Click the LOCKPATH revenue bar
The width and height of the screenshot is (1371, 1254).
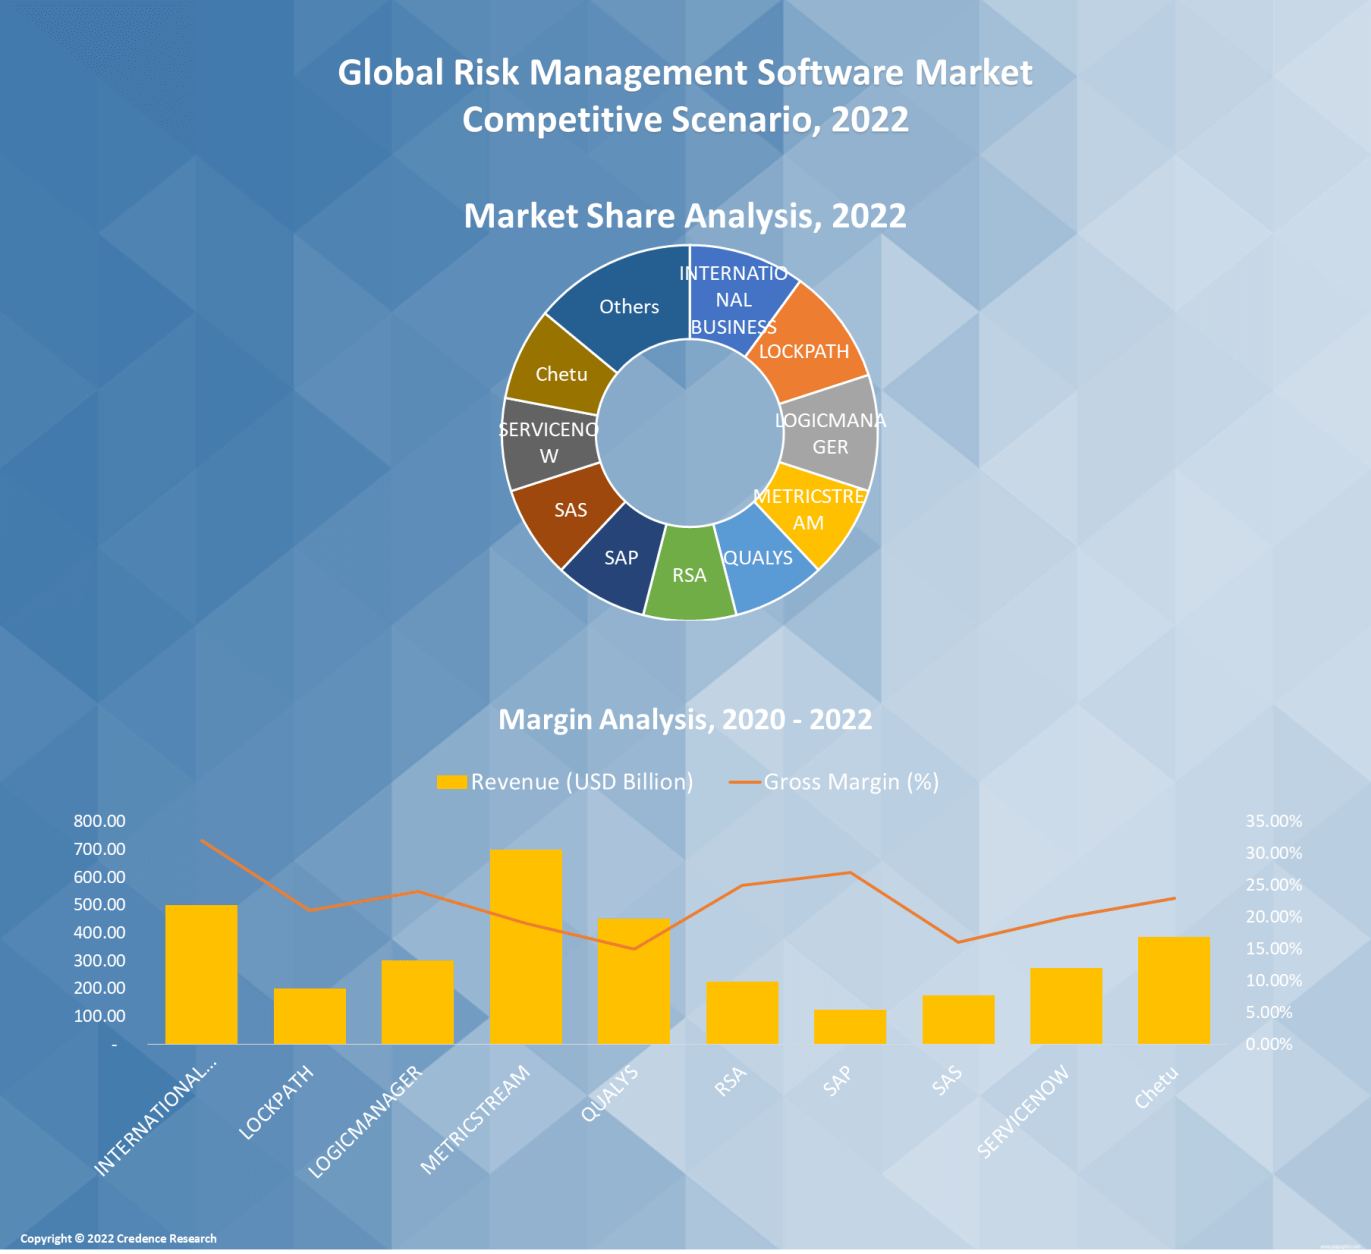point(310,1016)
